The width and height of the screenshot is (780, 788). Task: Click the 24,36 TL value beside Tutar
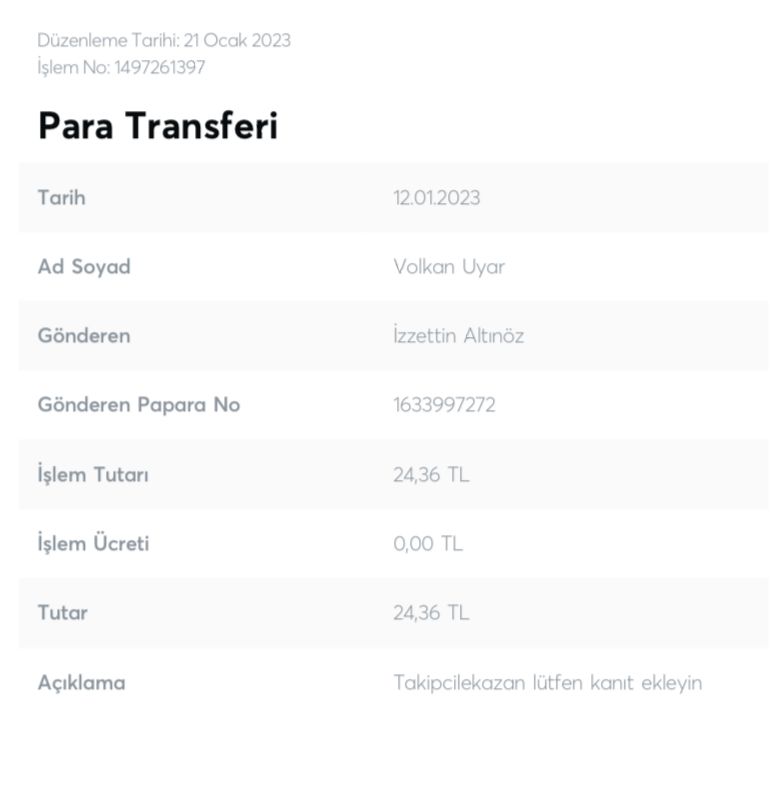[x=430, y=612]
